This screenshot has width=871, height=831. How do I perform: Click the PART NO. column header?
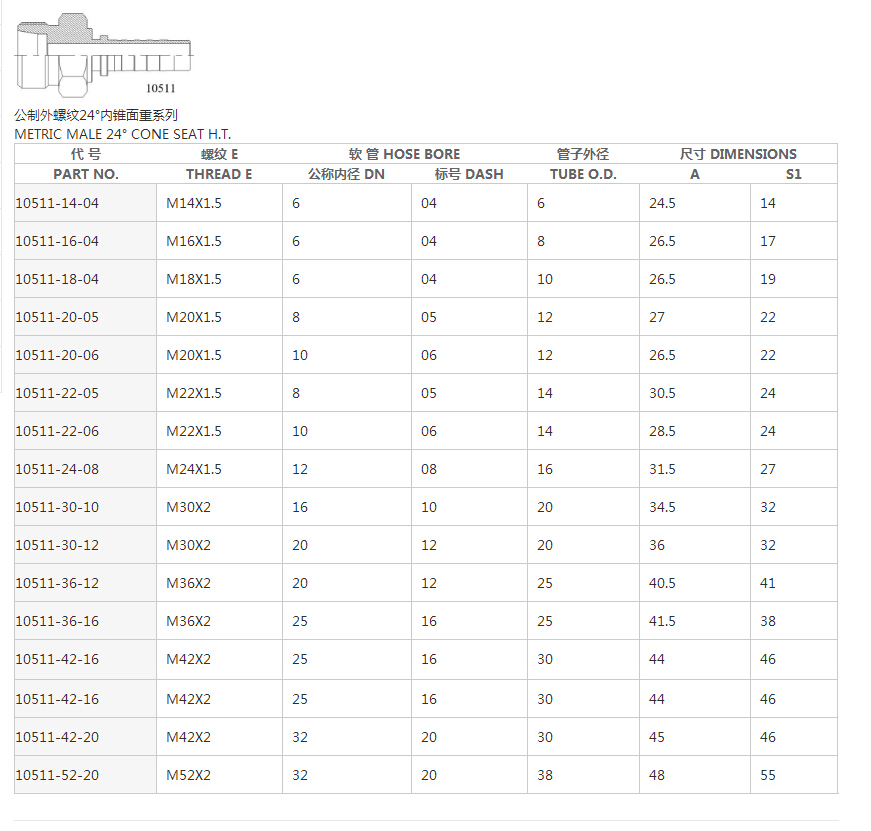pyautogui.click(x=86, y=174)
